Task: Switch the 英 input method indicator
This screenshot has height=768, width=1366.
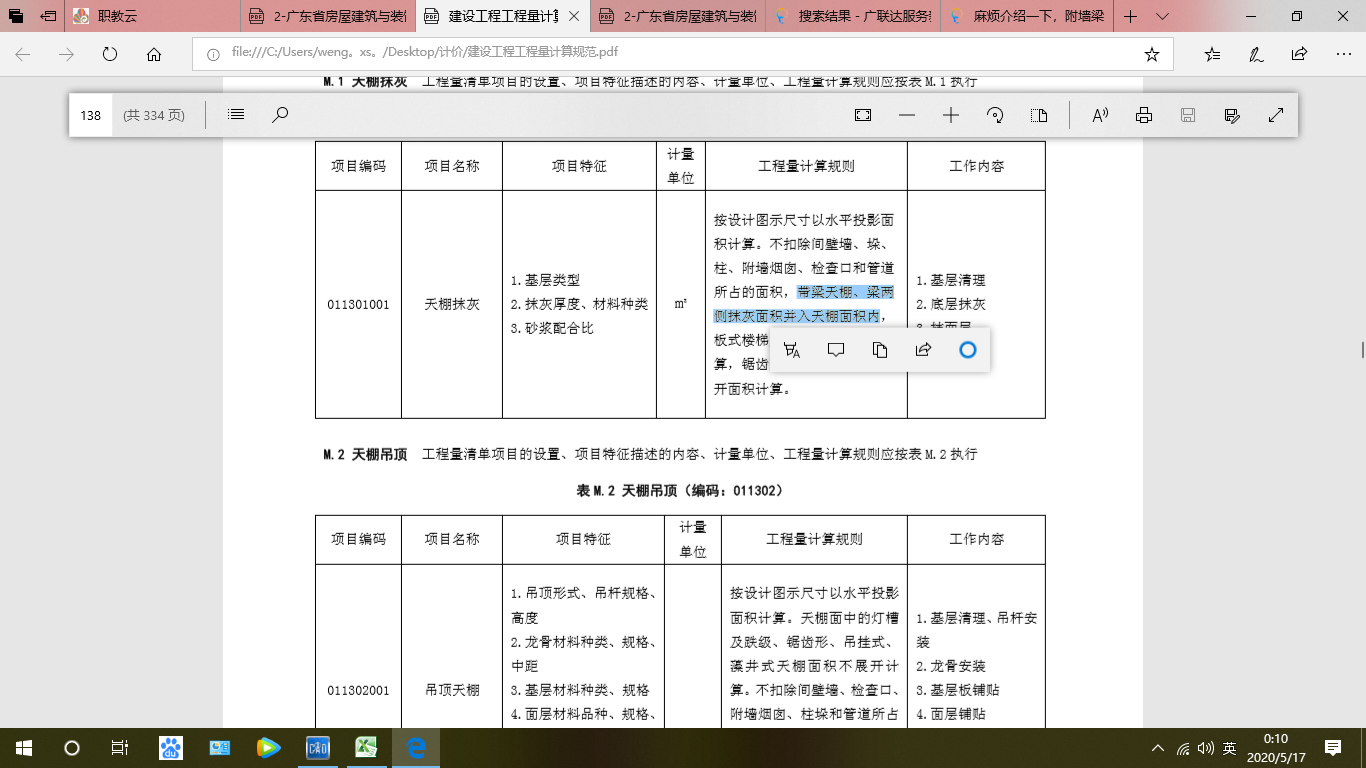Action: 1229,748
